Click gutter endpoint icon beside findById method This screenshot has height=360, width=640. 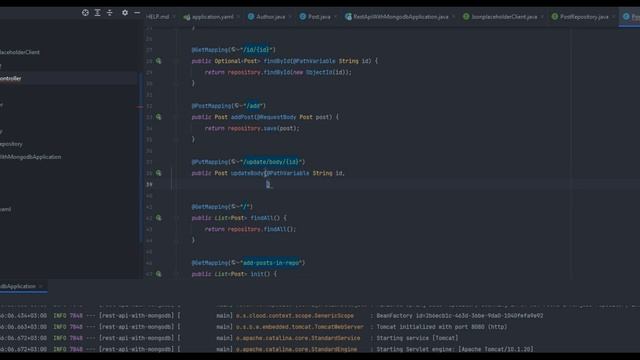point(158,61)
